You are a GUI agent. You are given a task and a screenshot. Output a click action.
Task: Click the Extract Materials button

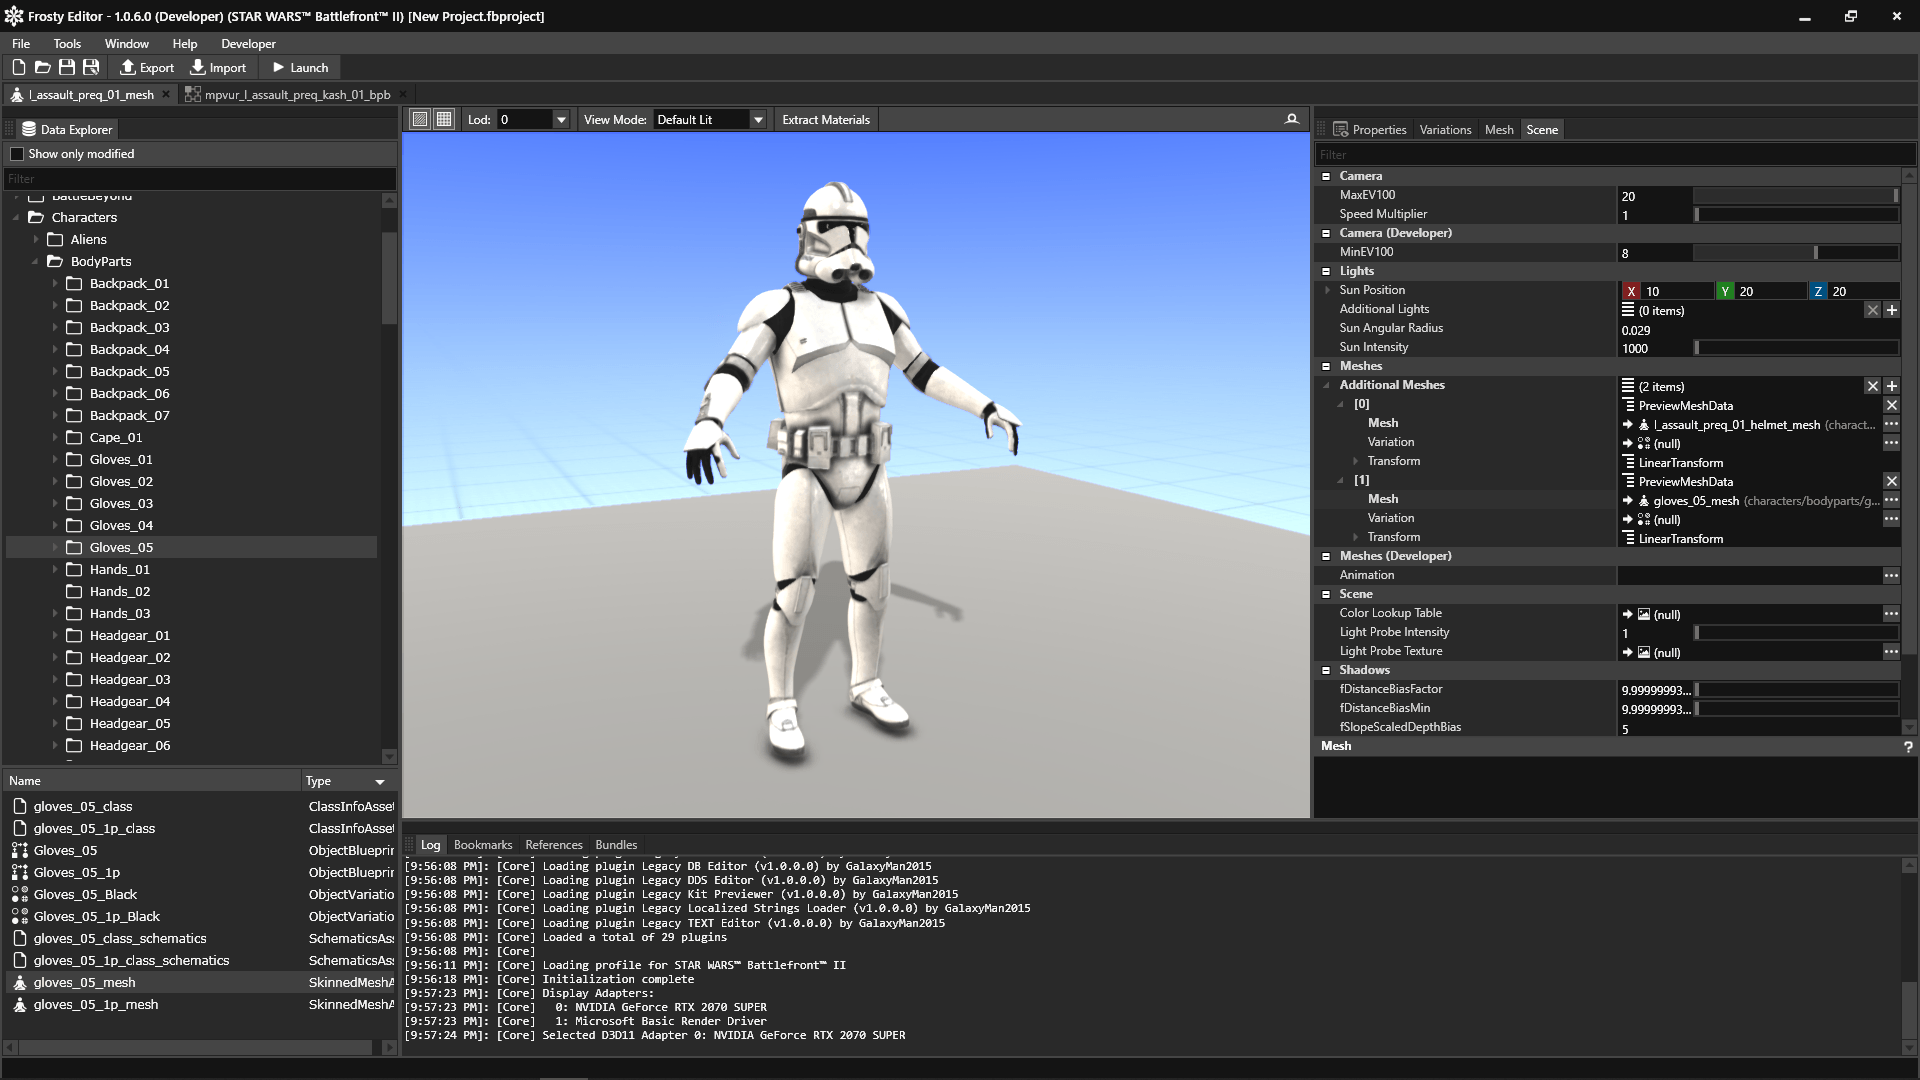826,119
